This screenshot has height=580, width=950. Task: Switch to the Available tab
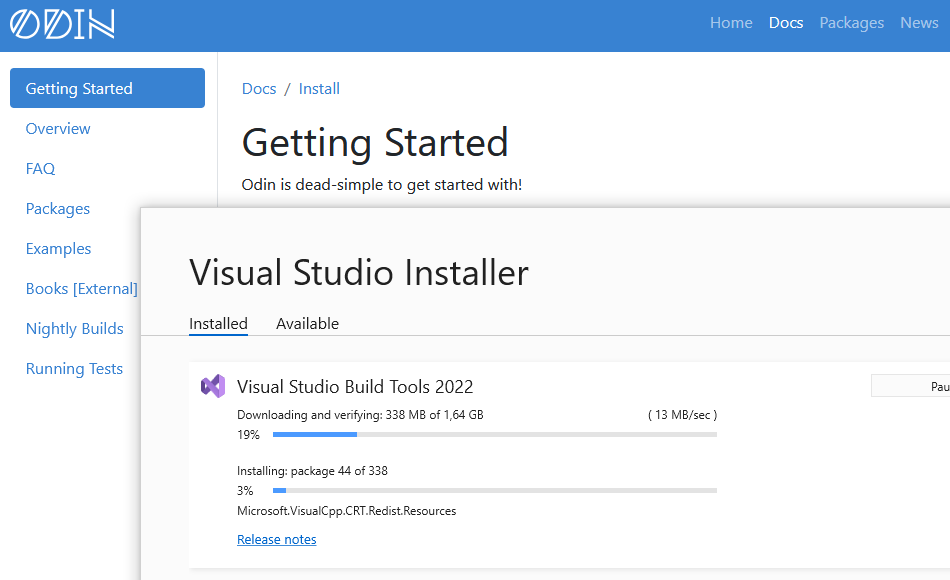click(307, 323)
